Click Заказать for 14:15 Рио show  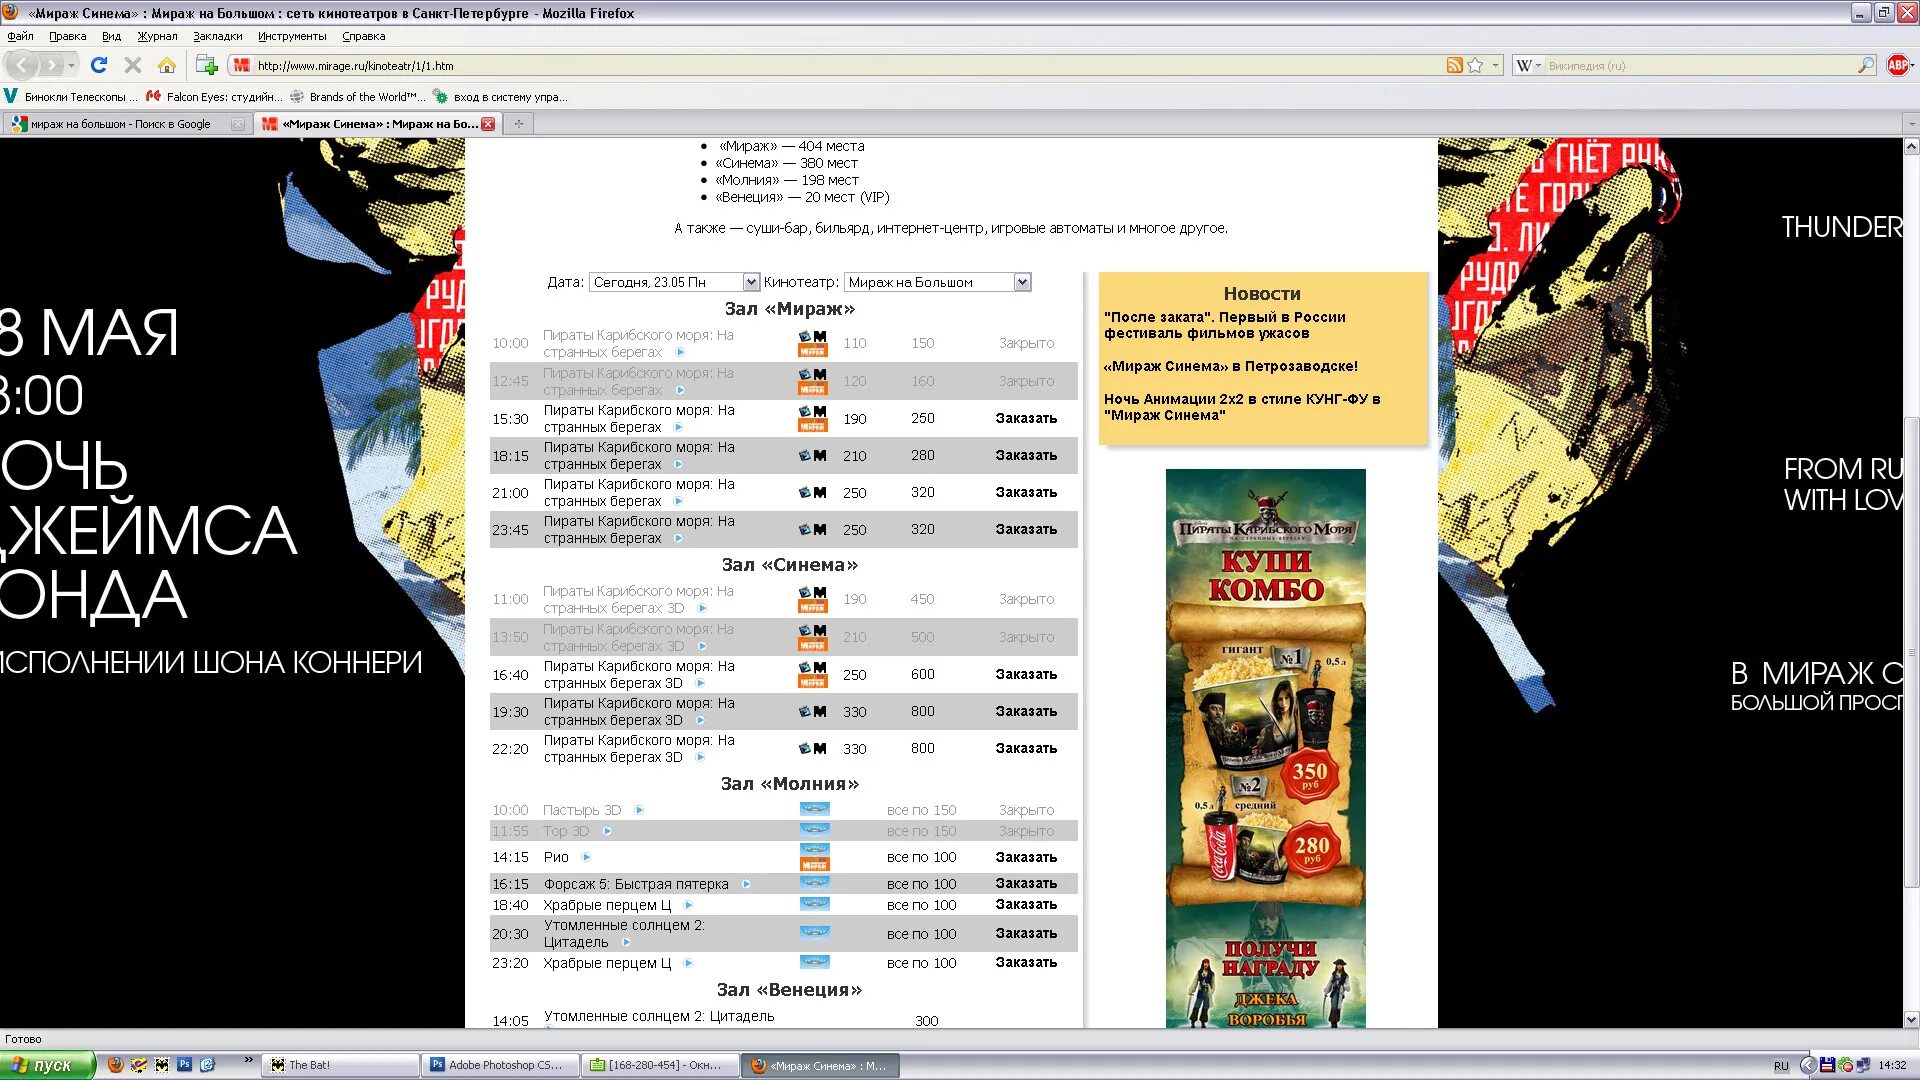[1026, 857]
